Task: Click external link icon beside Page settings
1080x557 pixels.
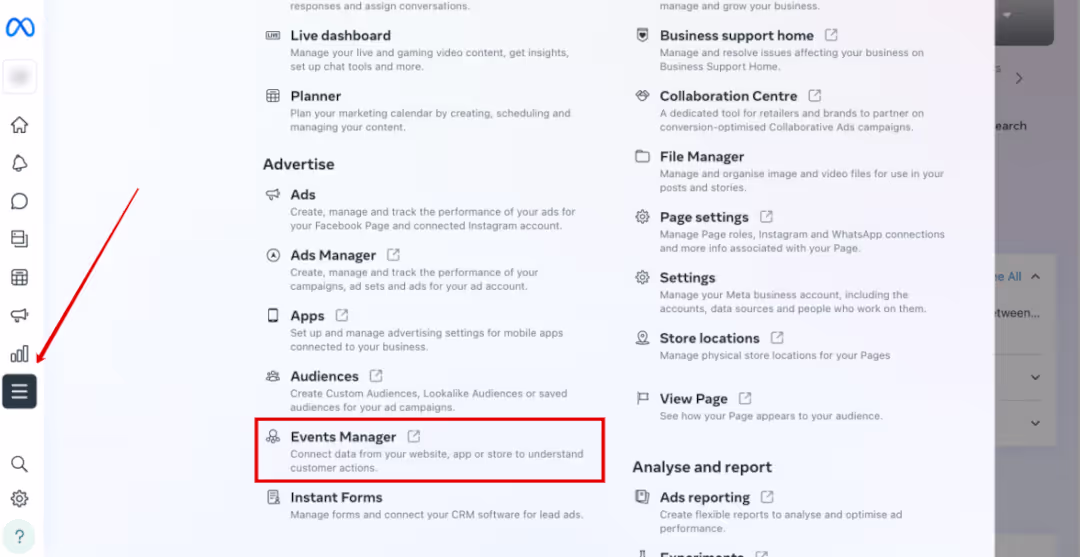Action: coord(767,217)
